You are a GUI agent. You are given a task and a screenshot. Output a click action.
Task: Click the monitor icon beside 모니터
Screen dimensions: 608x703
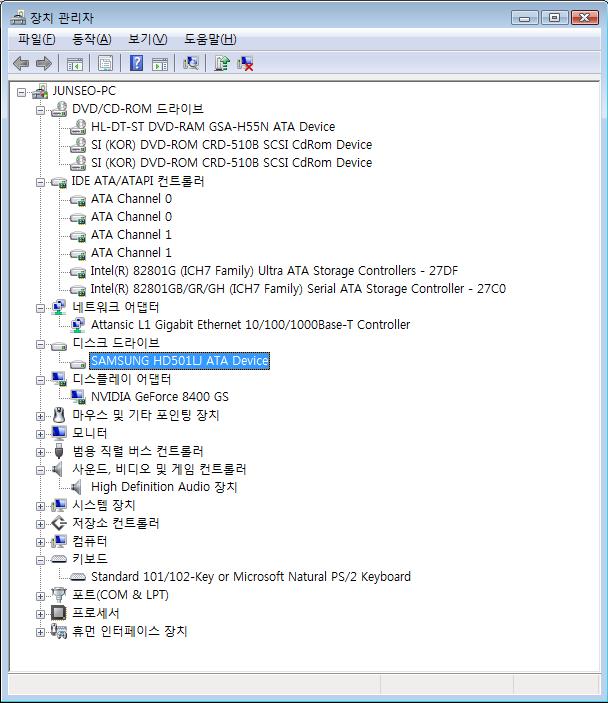click(59, 433)
